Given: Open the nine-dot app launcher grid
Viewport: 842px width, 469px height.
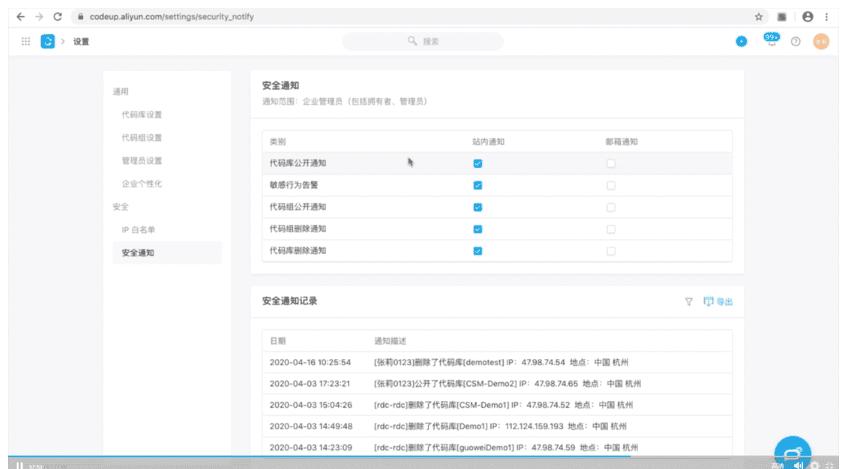Looking at the screenshot, I should [x=25, y=41].
